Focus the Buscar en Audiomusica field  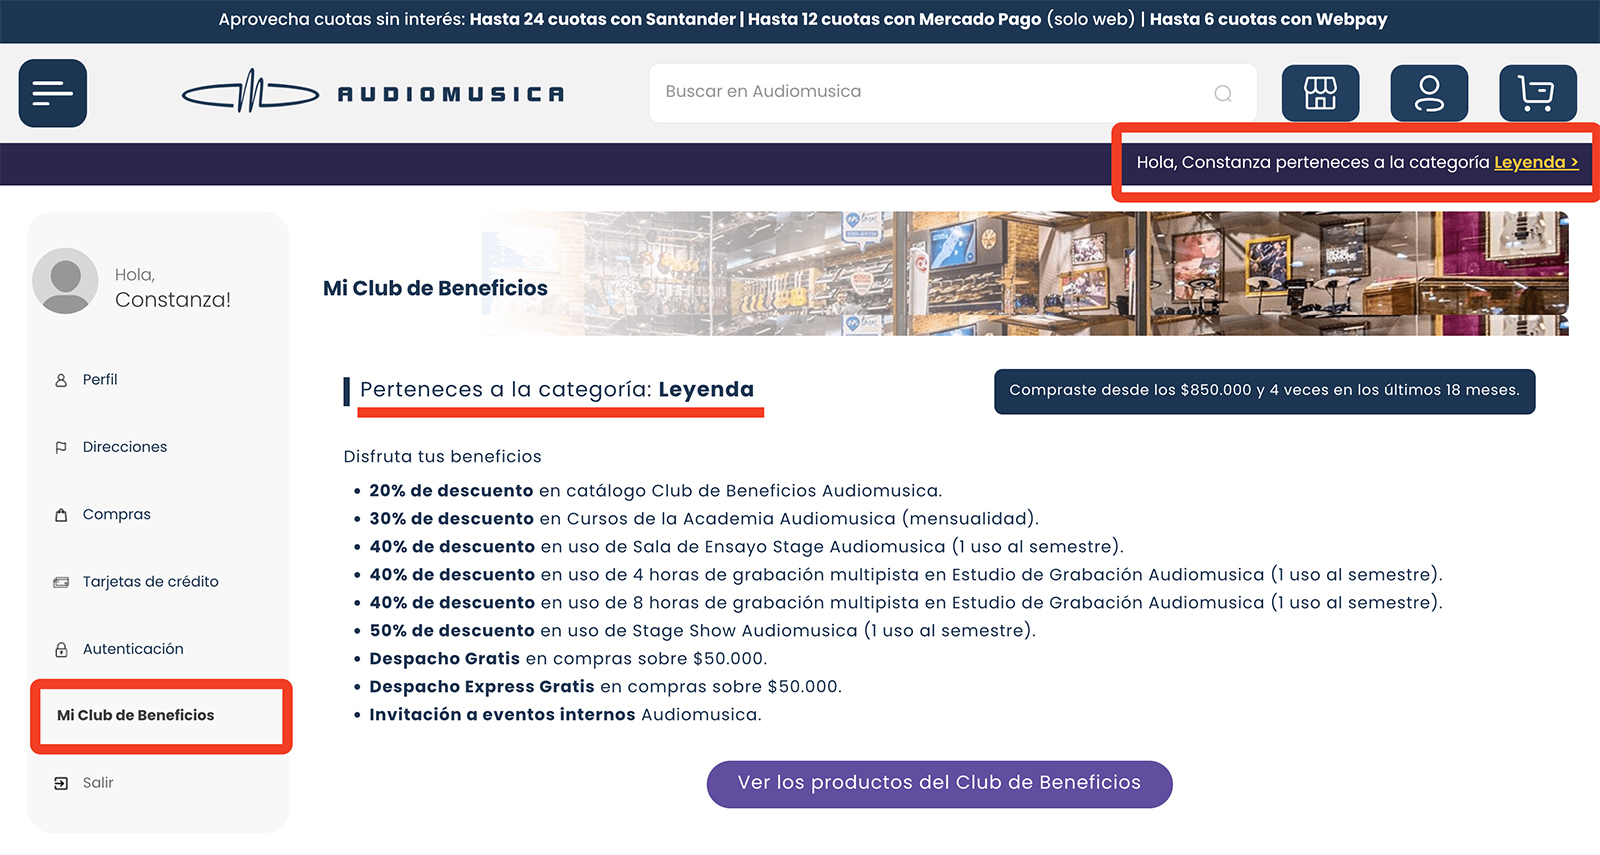tap(952, 93)
